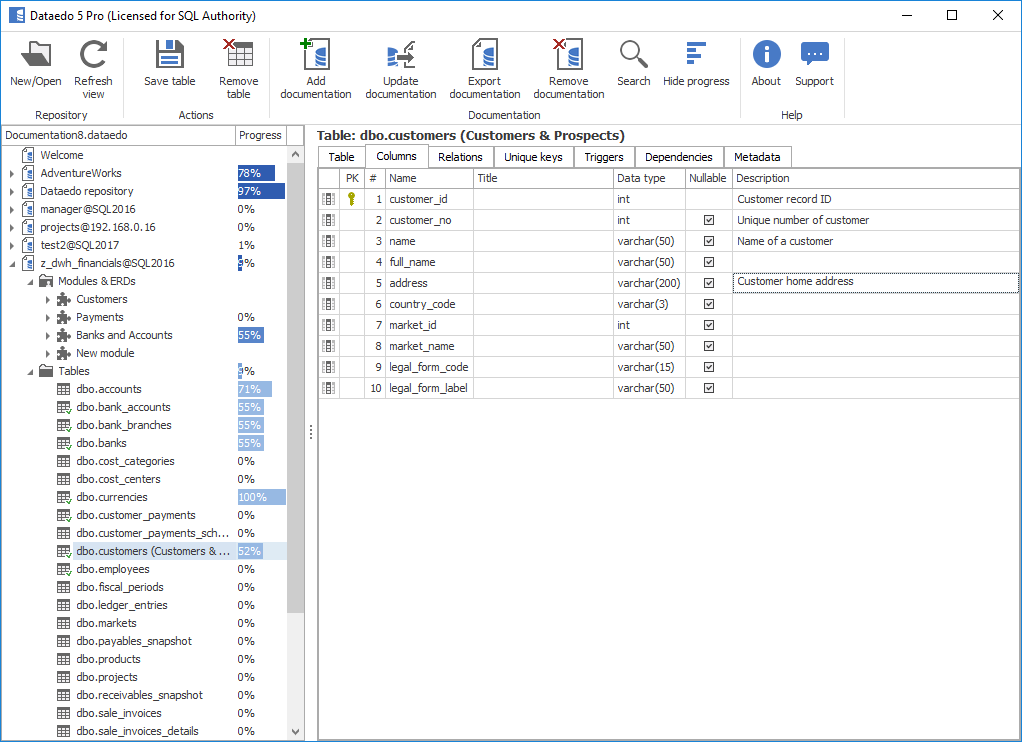Viewport: 1022px width, 742px height.
Task: Expand the projects@192.168.0.16 node
Action: (x=12, y=228)
